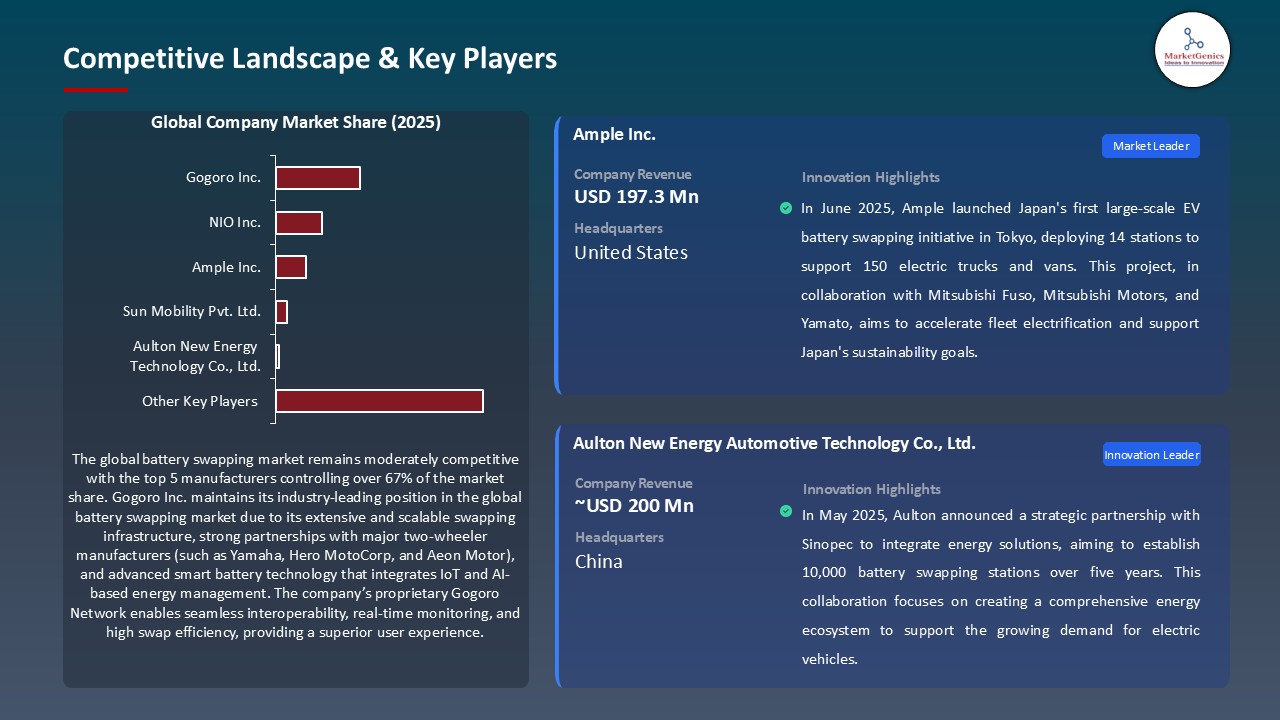Select the NIO Inc. market share bar
The width and height of the screenshot is (1280, 720).
click(x=298, y=223)
